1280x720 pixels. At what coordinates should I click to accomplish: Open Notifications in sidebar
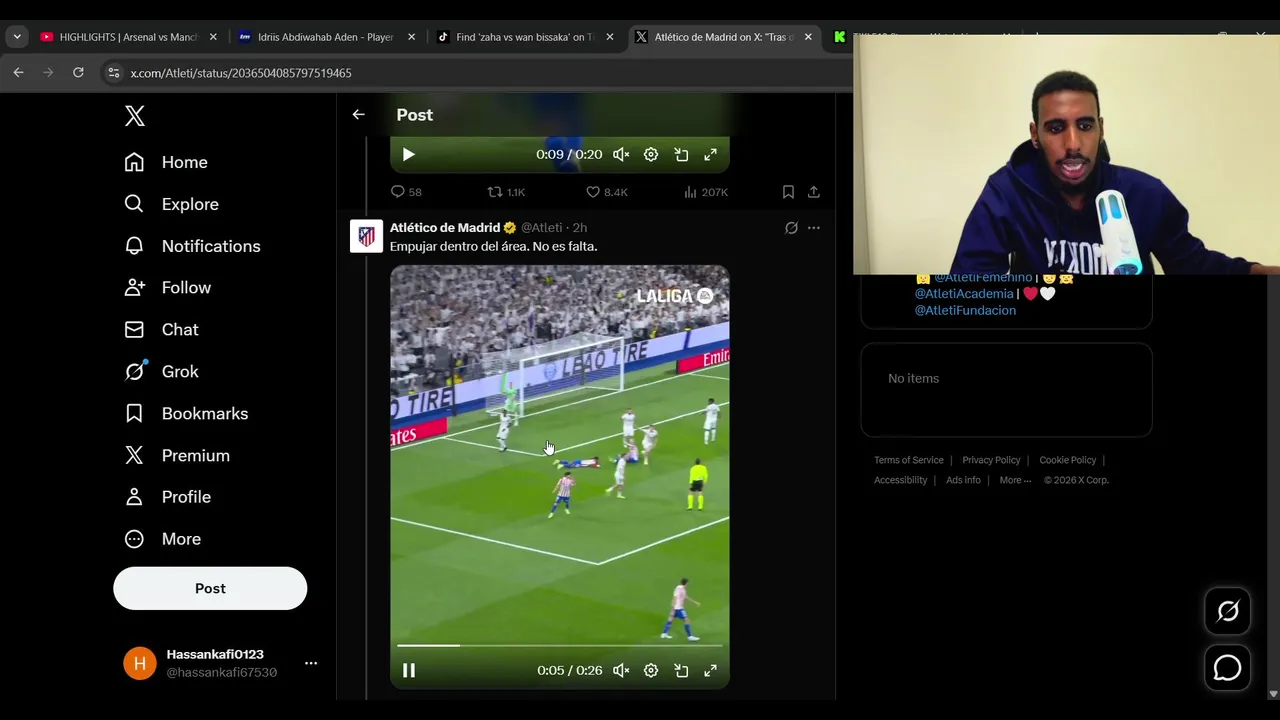pyautogui.click(x=192, y=246)
